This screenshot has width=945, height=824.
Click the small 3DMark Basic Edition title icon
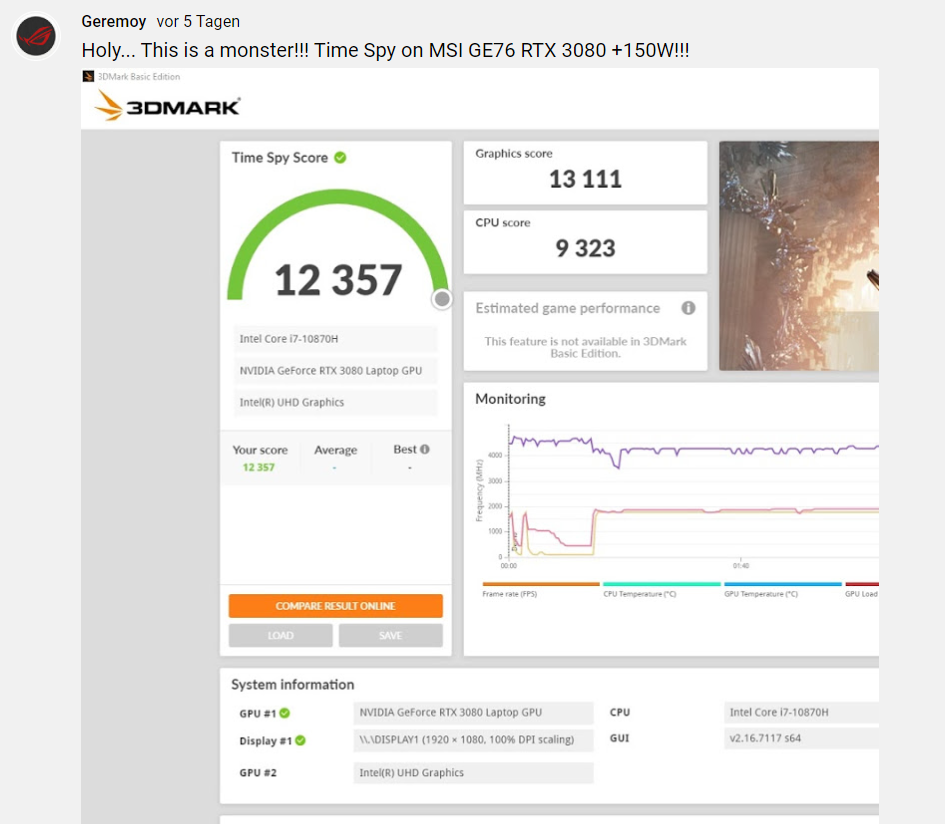point(88,76)
